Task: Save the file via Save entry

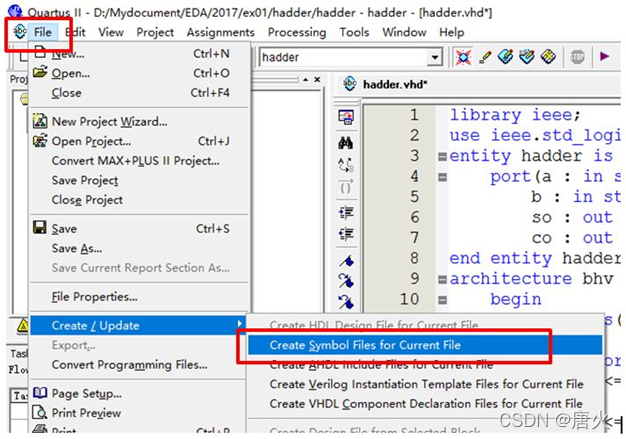Action: point(140,228)
